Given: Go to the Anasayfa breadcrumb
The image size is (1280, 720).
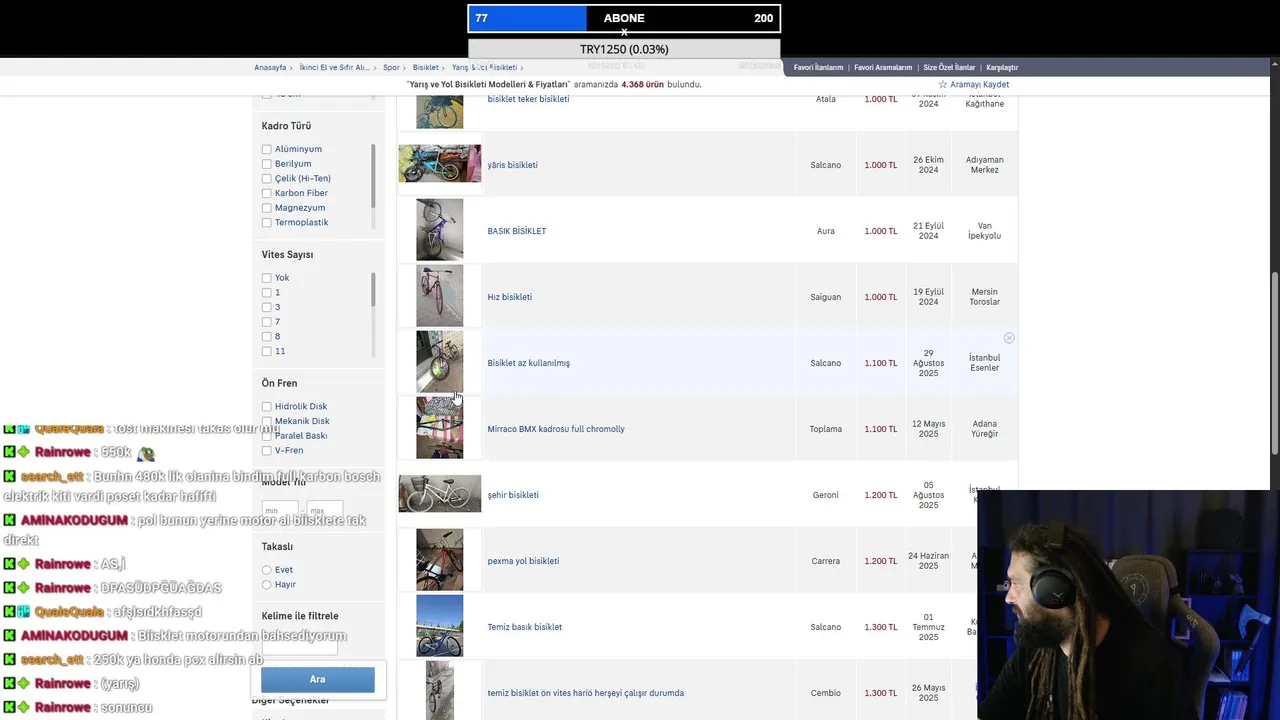Looking at the screenshot, I should 270,67.
